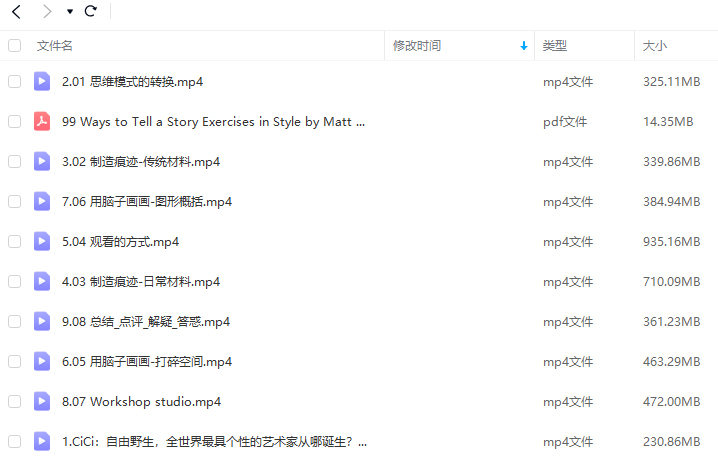Screen dimensions: 718x467
Task: Click the forward navigation arrow
Action: [x=46, y=12]
